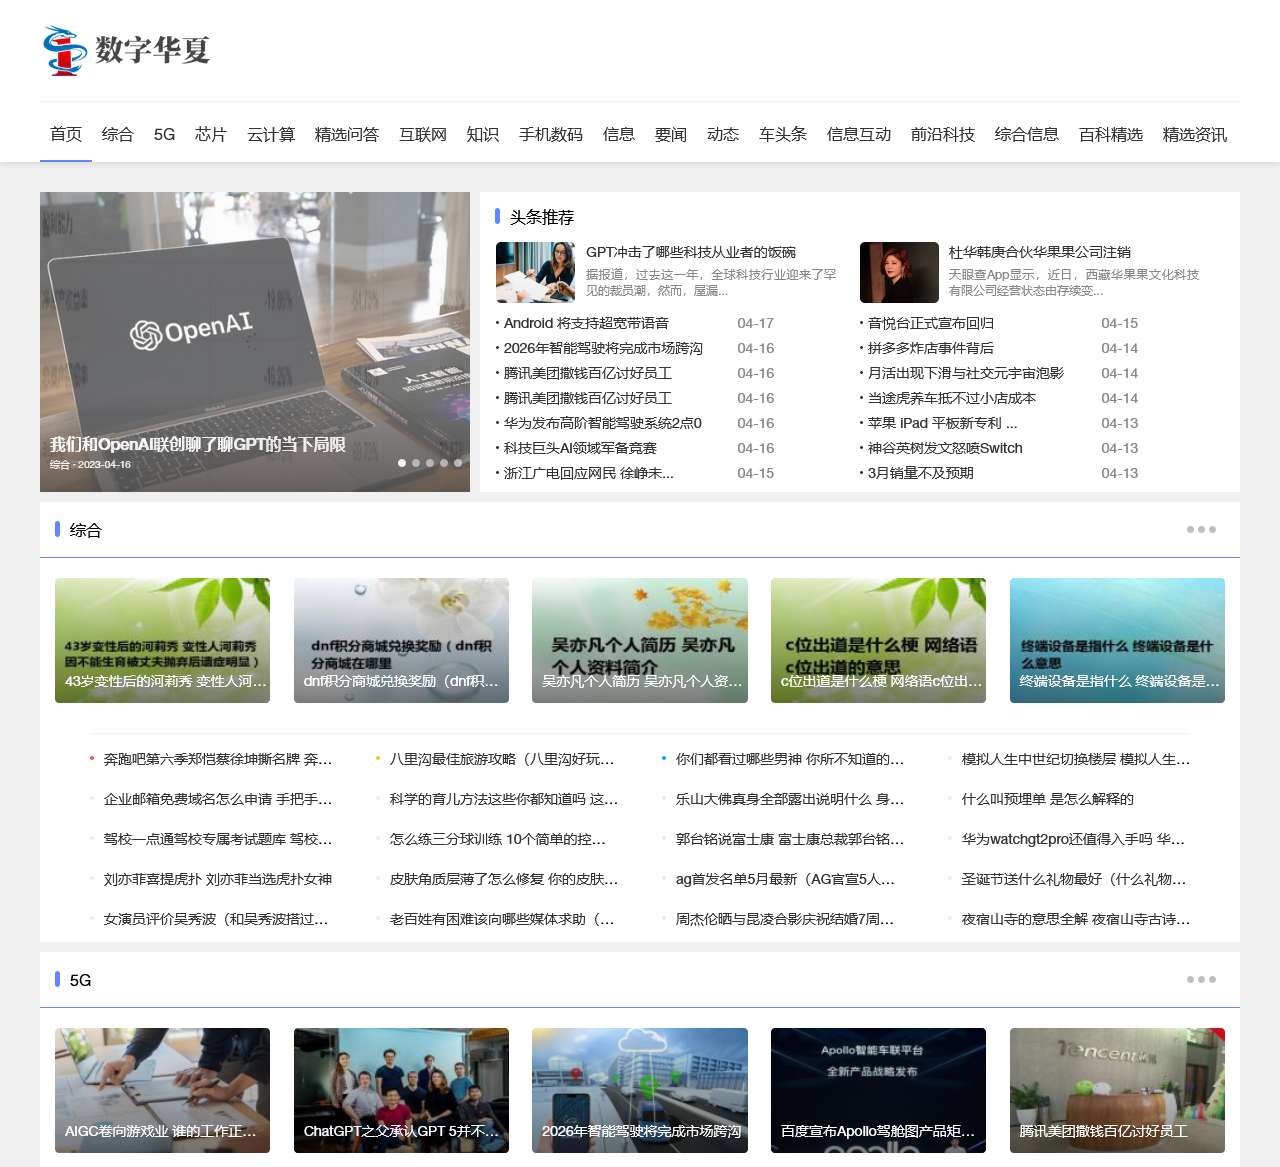Open thumbnail for 杜华韩庚合伙华果果公司注销

(x=899, y=272)
